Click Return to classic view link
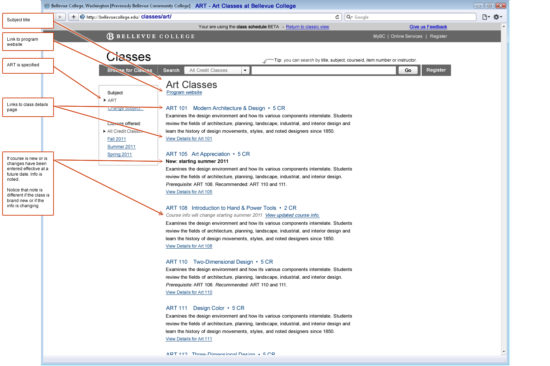This screenshot has width=550, height=366. click(x=307, y=27)
